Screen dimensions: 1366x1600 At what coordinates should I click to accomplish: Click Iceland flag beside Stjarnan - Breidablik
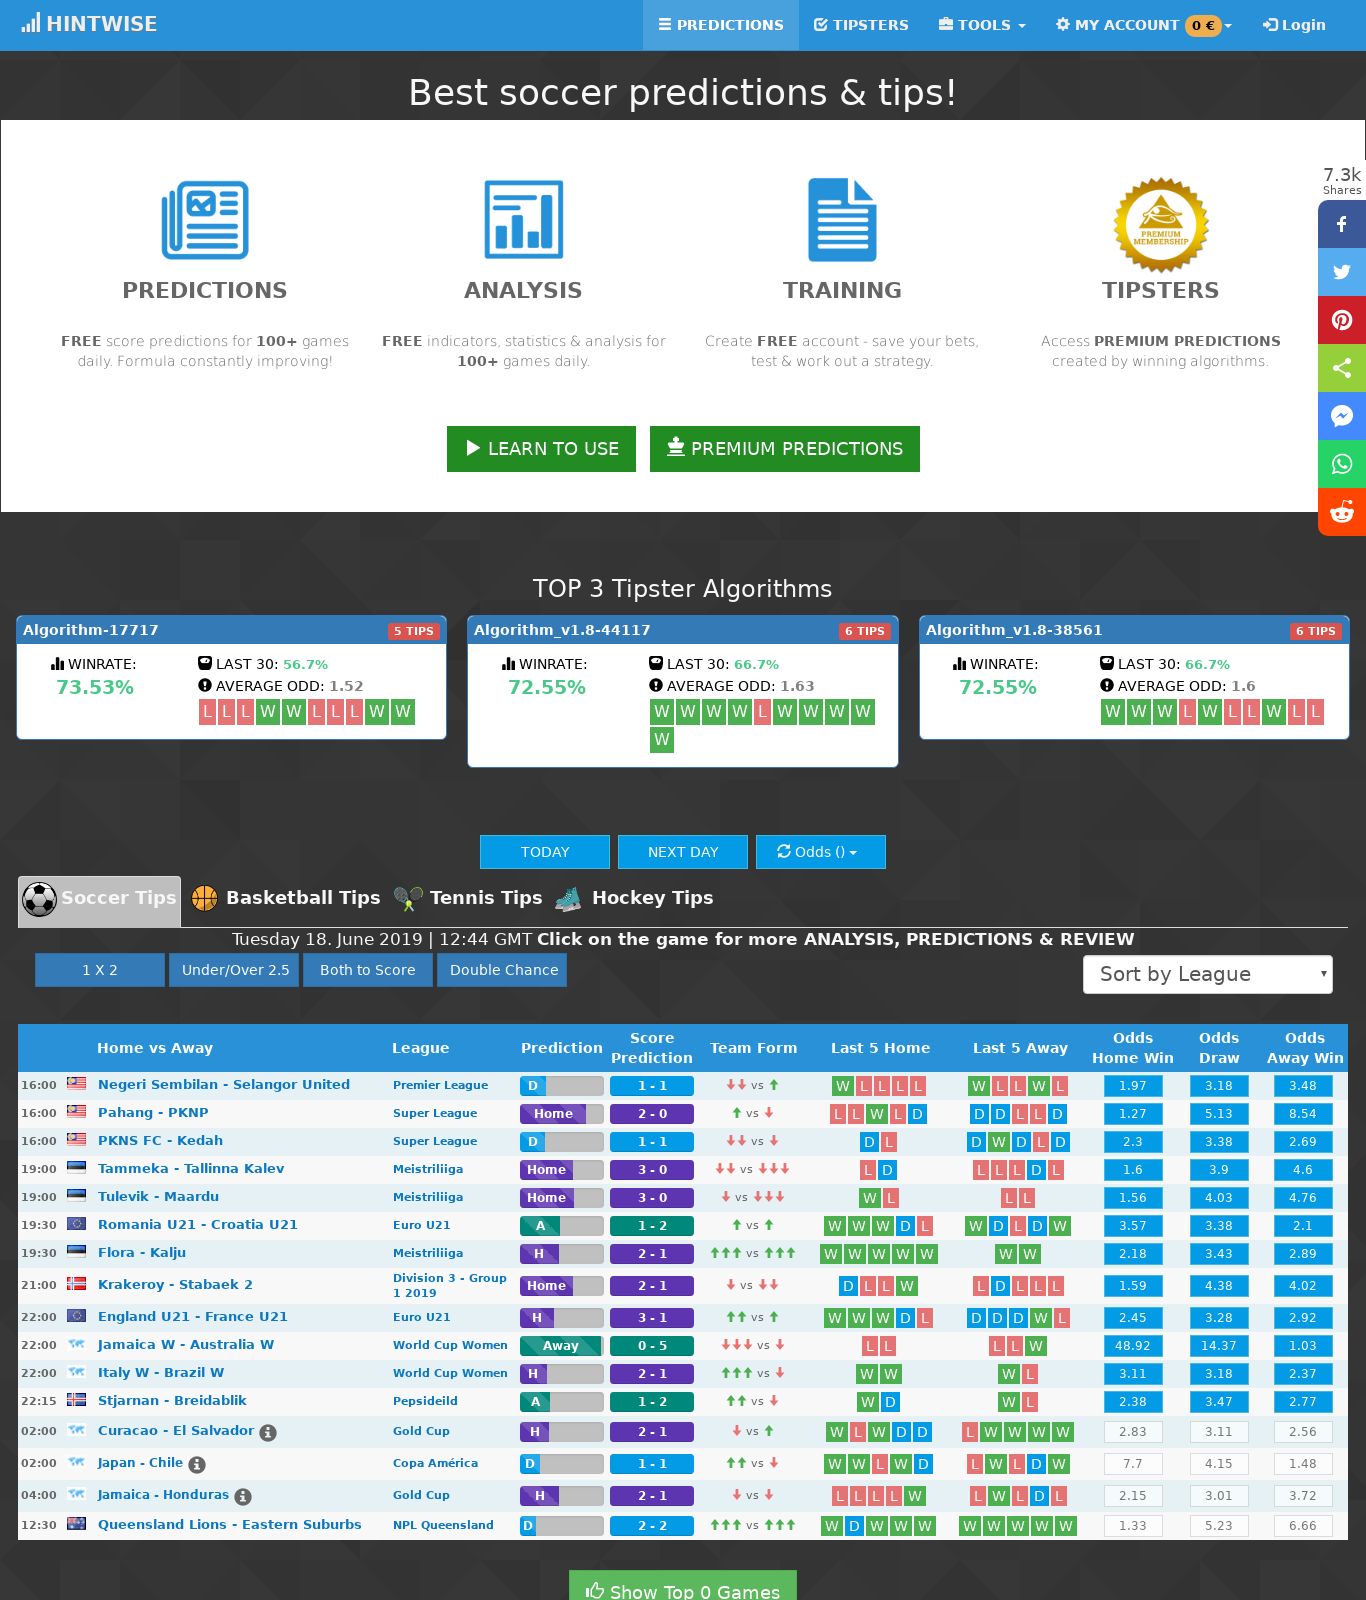tap(76, 1399)
